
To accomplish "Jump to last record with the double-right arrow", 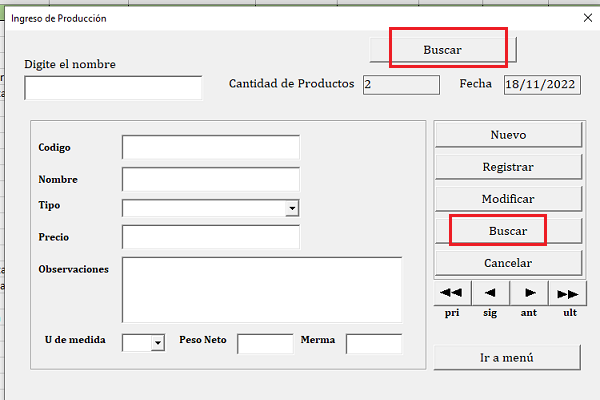I will click(567, 293).
